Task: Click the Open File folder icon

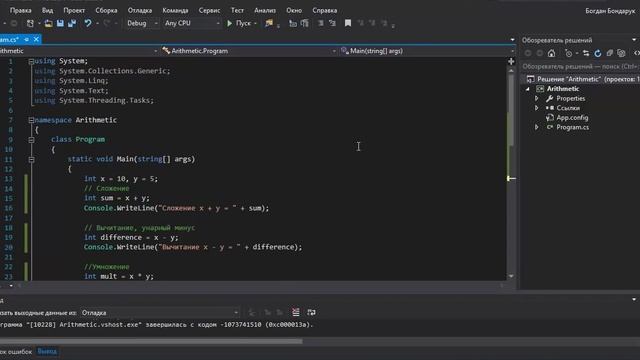Action: [48, 23]
